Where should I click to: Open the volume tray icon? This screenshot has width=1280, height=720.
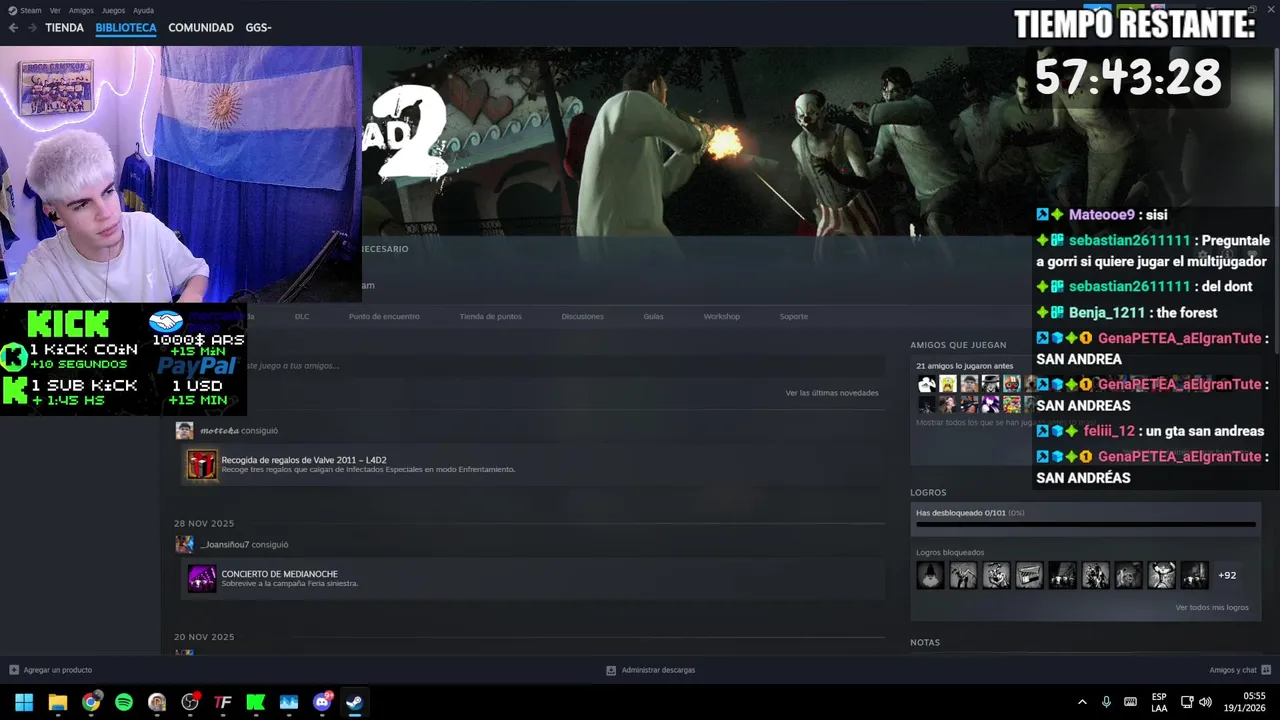click(x=1205, y=702)
